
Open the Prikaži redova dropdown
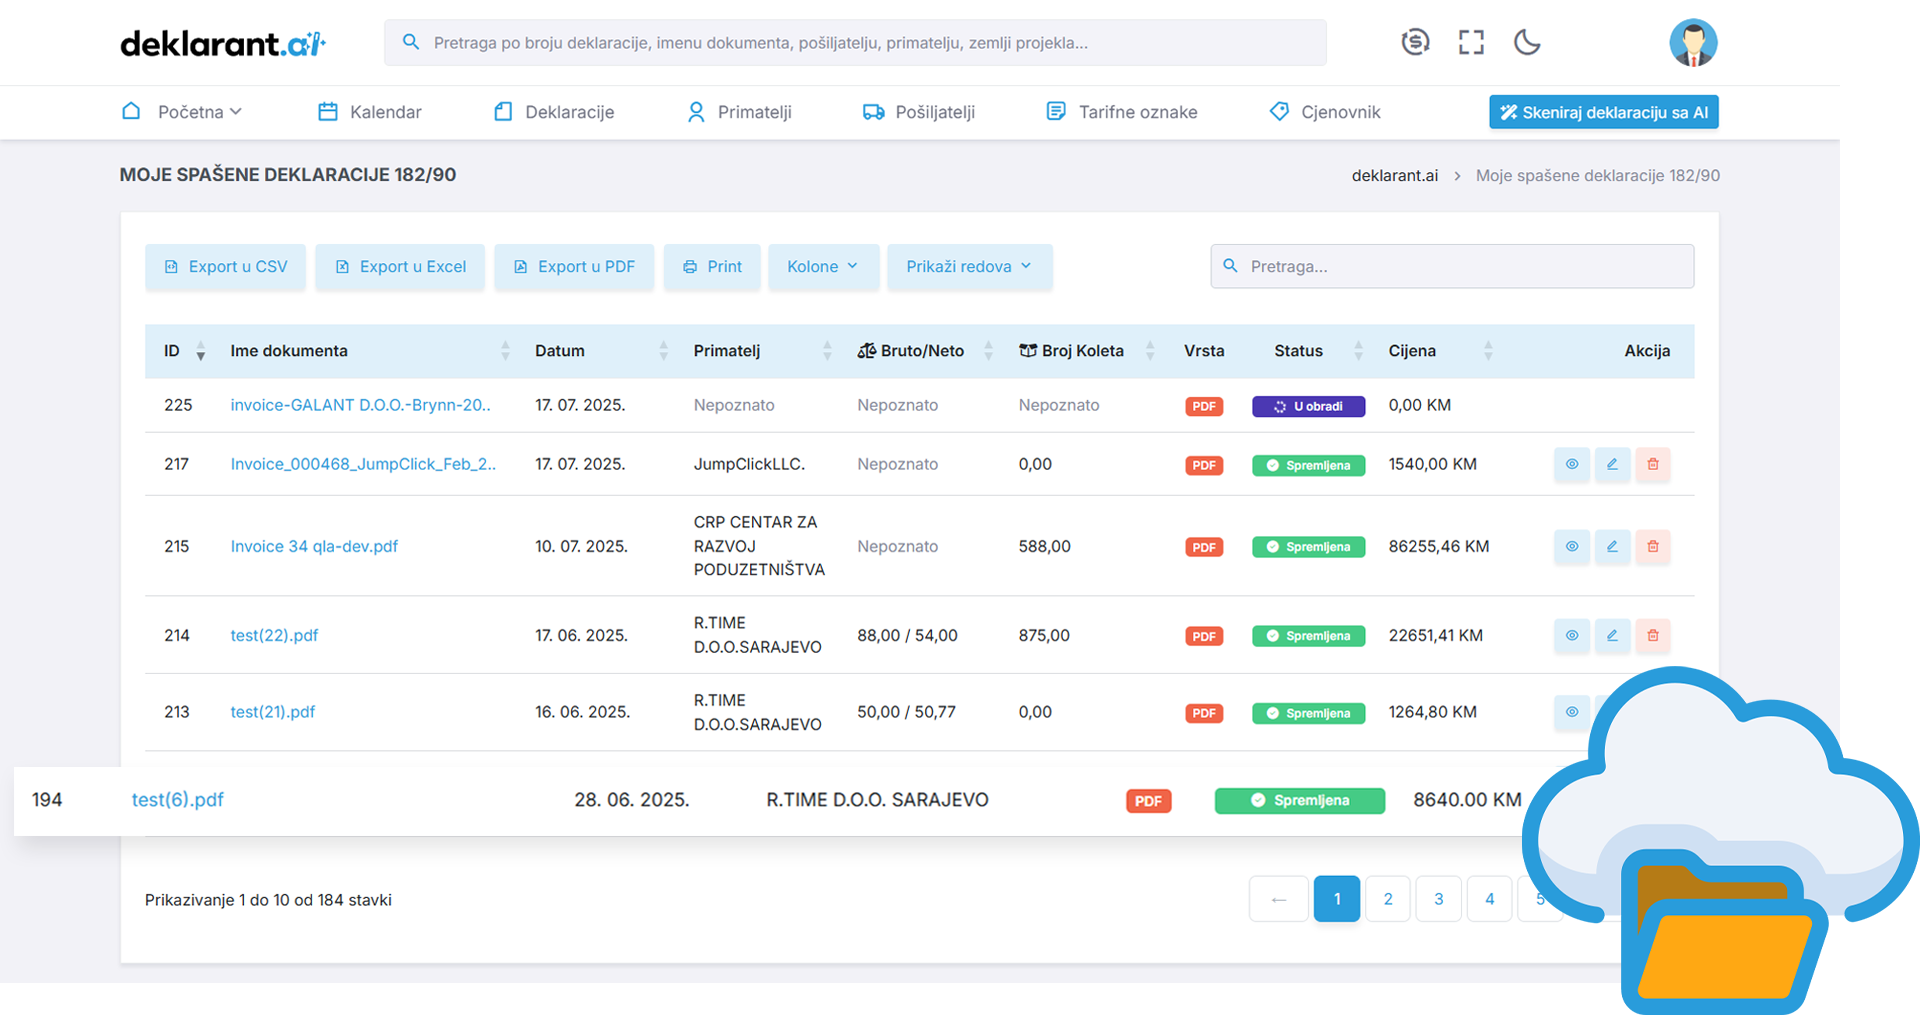click(968, 267)
